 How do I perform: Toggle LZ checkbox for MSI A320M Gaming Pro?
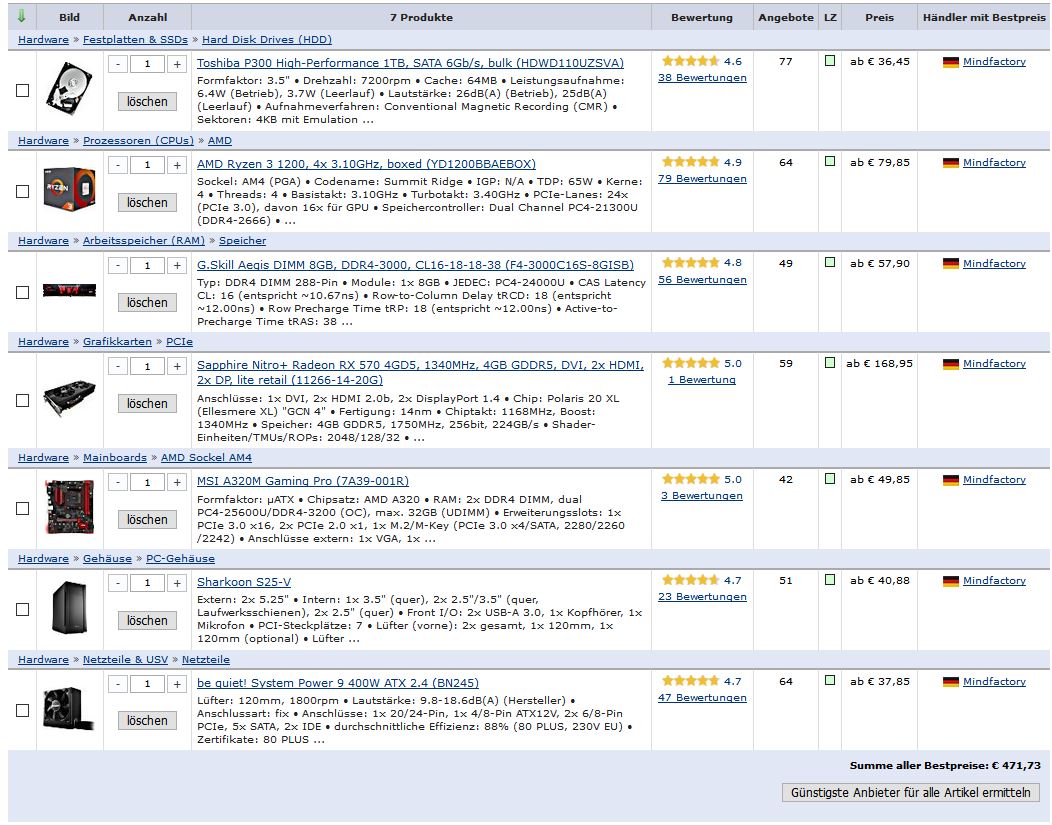tap(830, 479)
